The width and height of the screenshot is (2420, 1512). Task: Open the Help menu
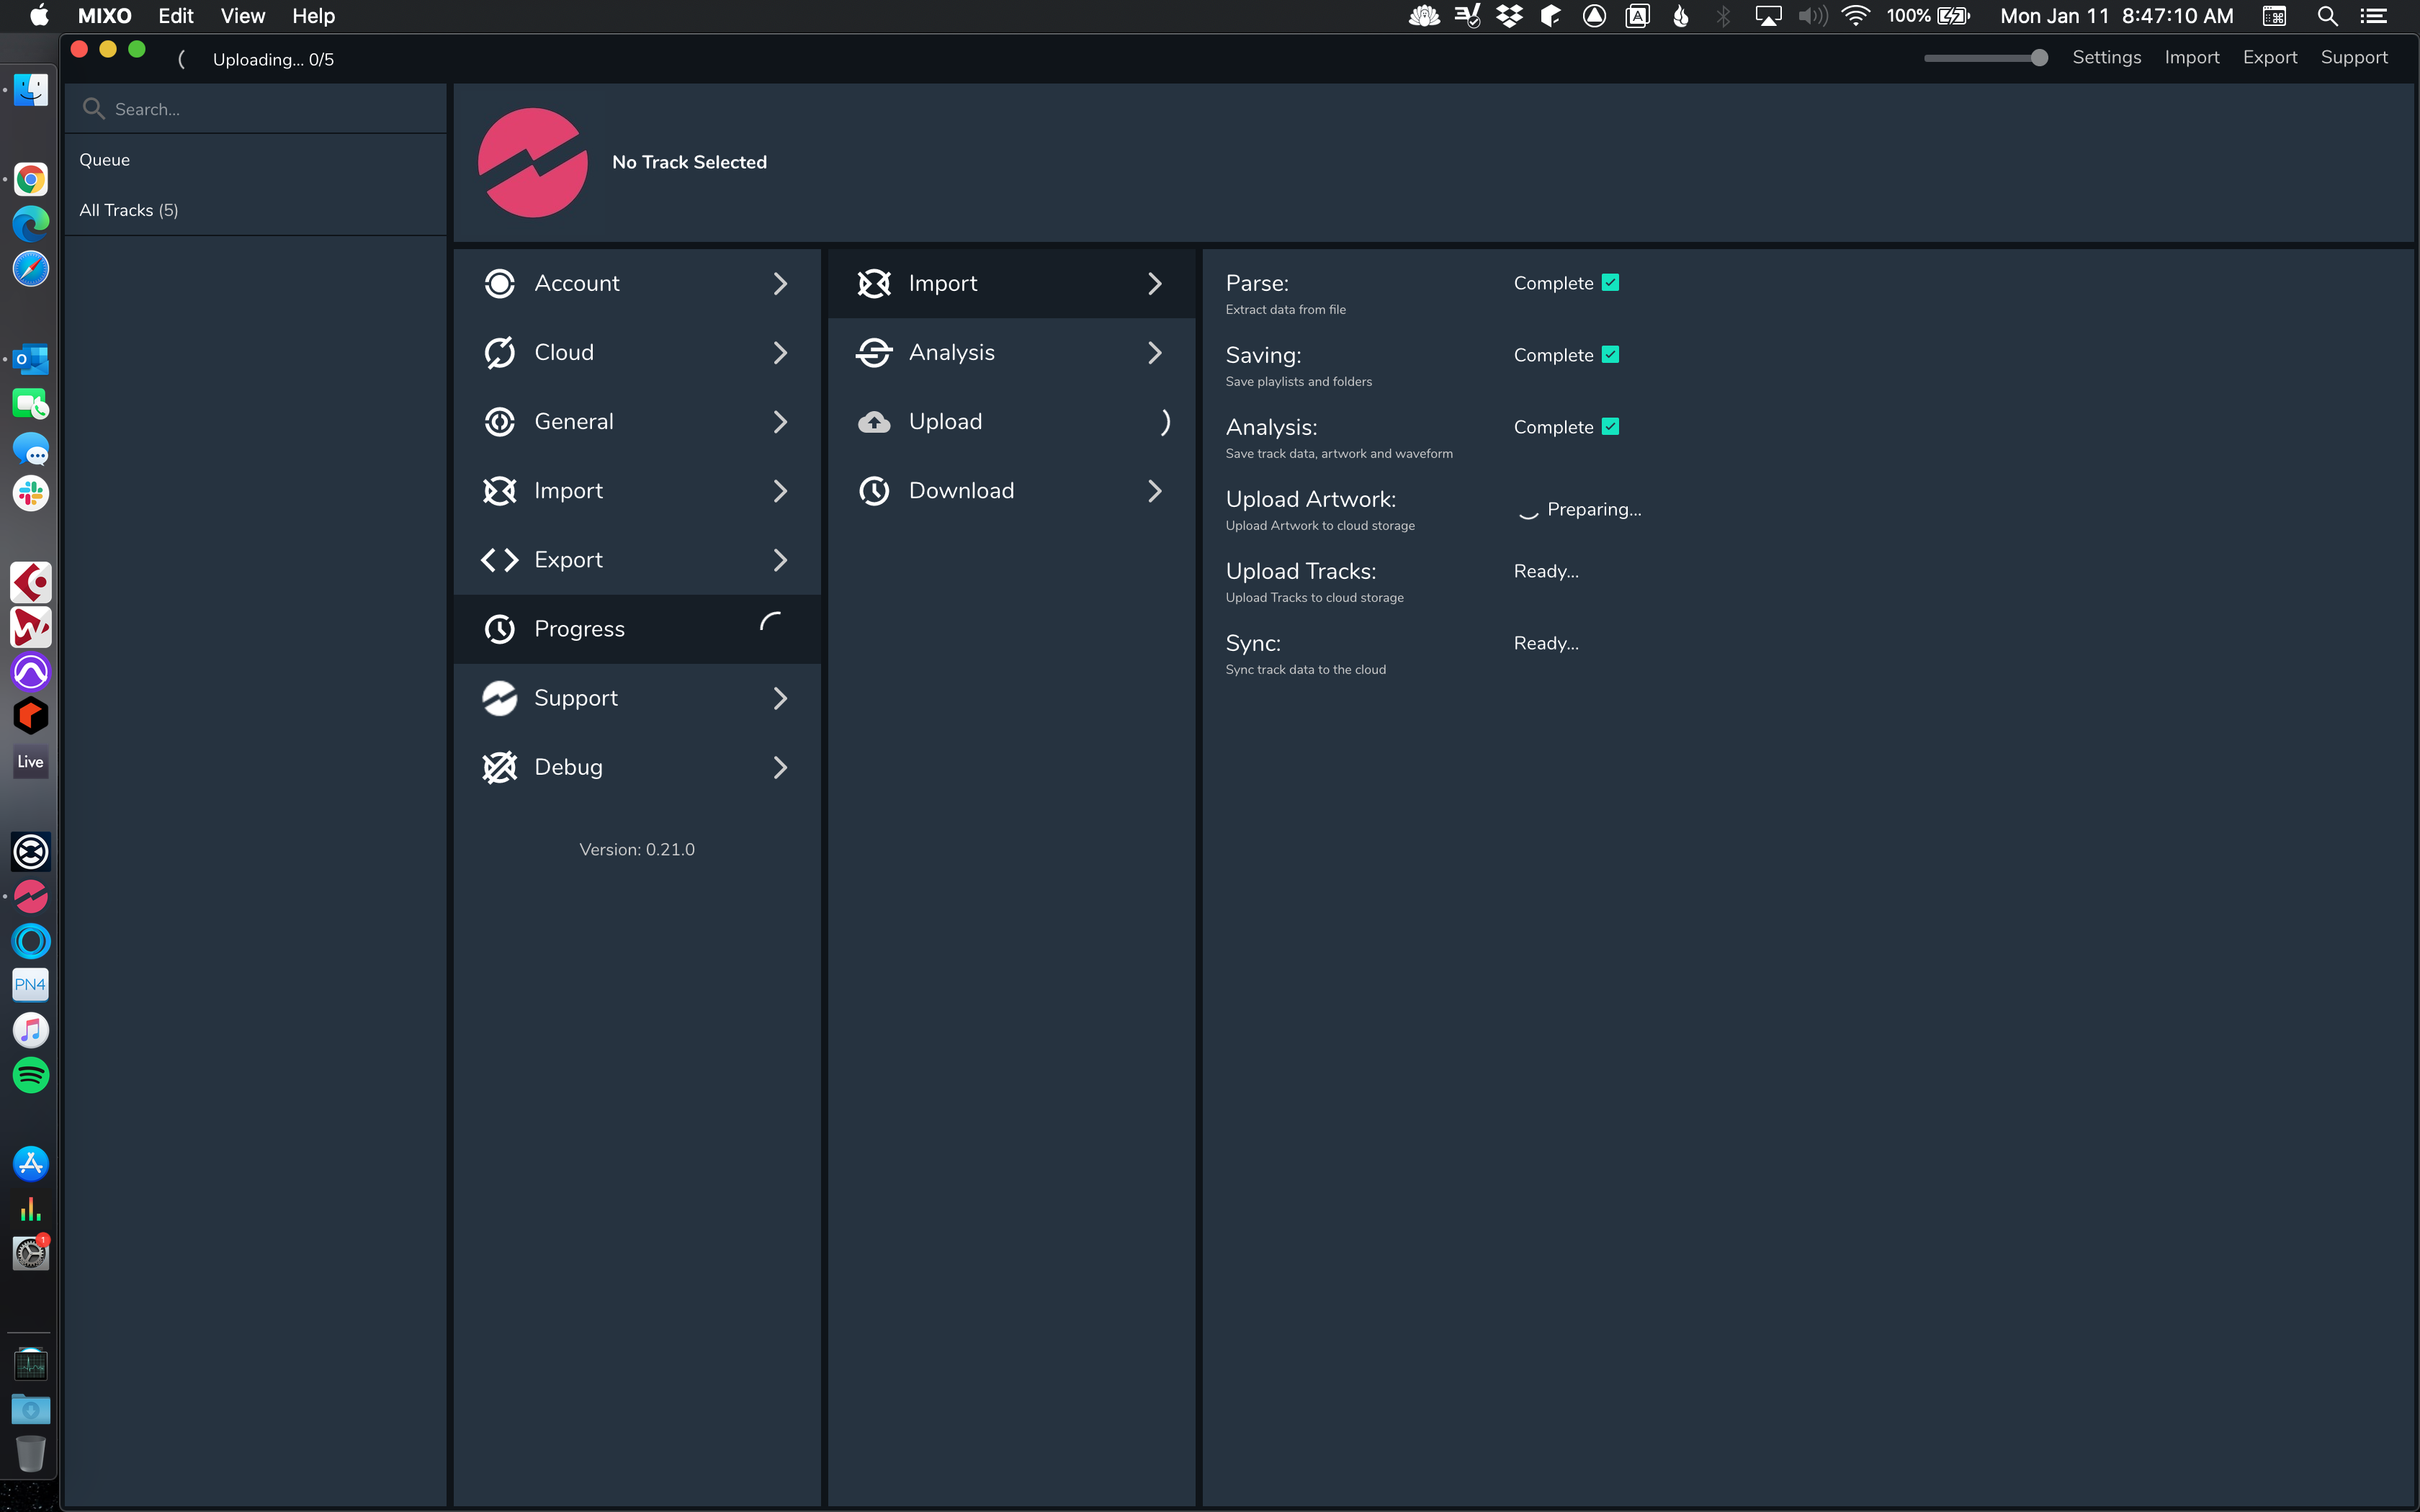point(313,16)
